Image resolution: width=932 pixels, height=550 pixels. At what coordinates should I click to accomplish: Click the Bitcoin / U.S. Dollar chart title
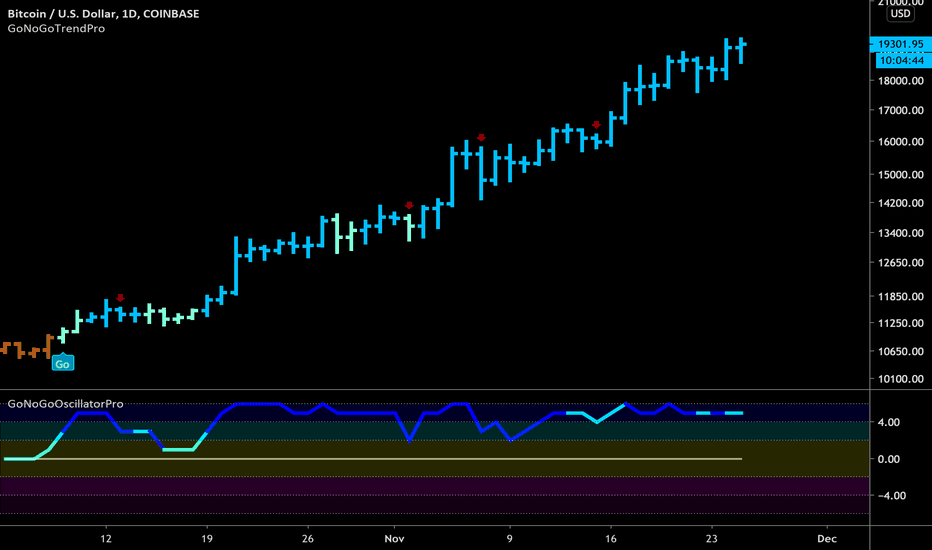[x=103, y=13]
